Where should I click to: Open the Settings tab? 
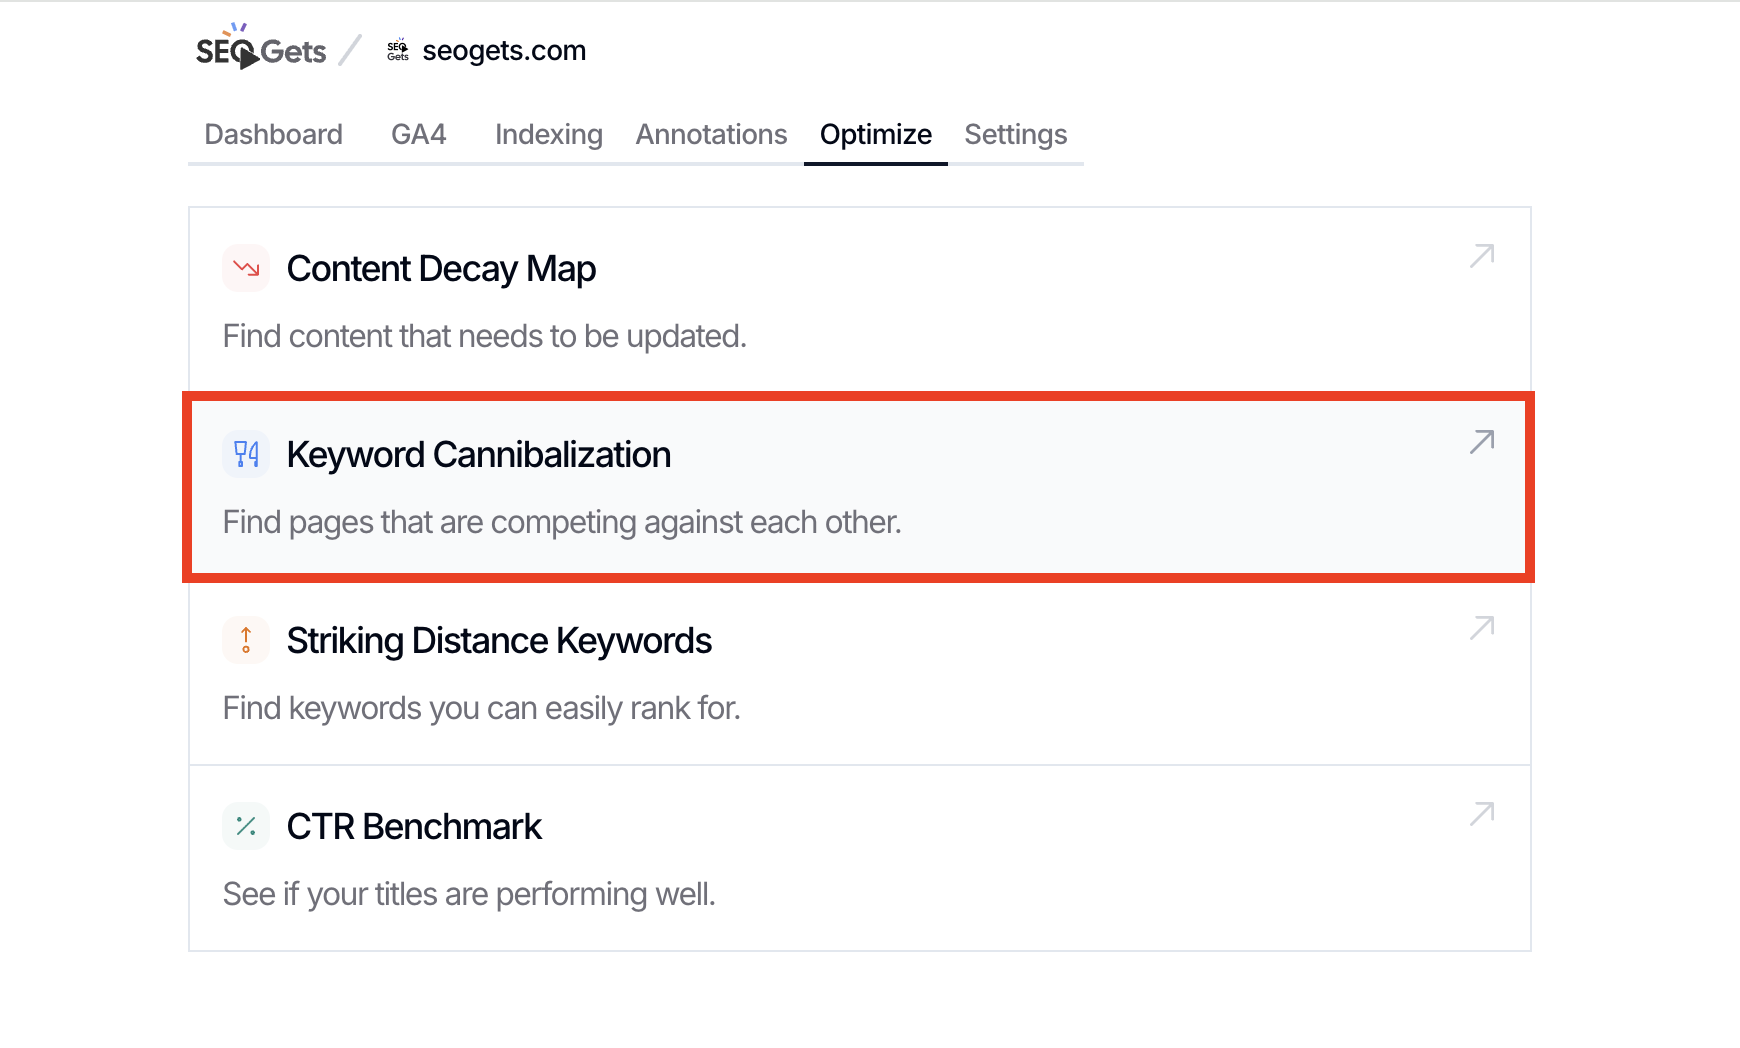tap(1015, 134)
